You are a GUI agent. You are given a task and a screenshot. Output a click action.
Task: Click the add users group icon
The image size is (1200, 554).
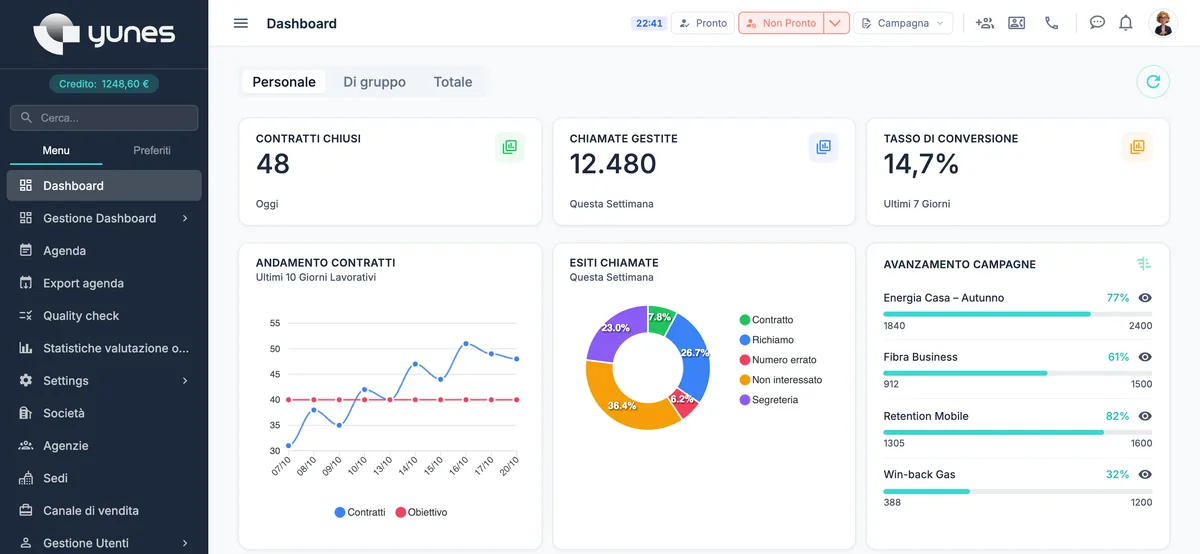(x=985, y=23)
